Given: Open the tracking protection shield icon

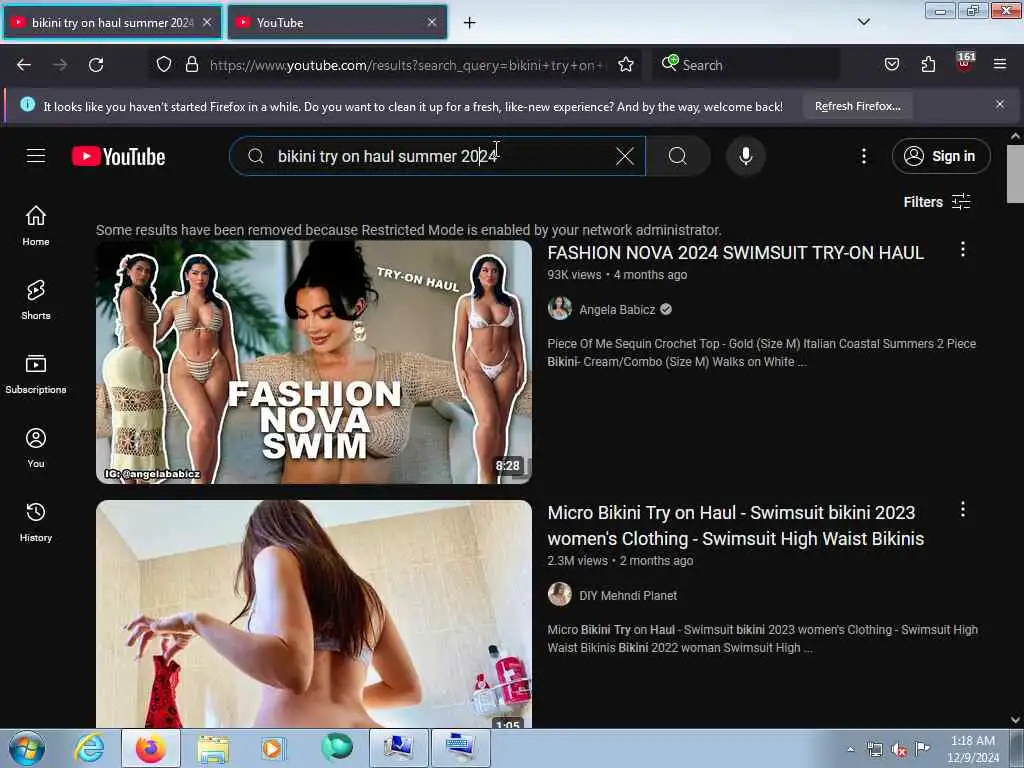Looking at the screenshot, I should coord(164,64).
